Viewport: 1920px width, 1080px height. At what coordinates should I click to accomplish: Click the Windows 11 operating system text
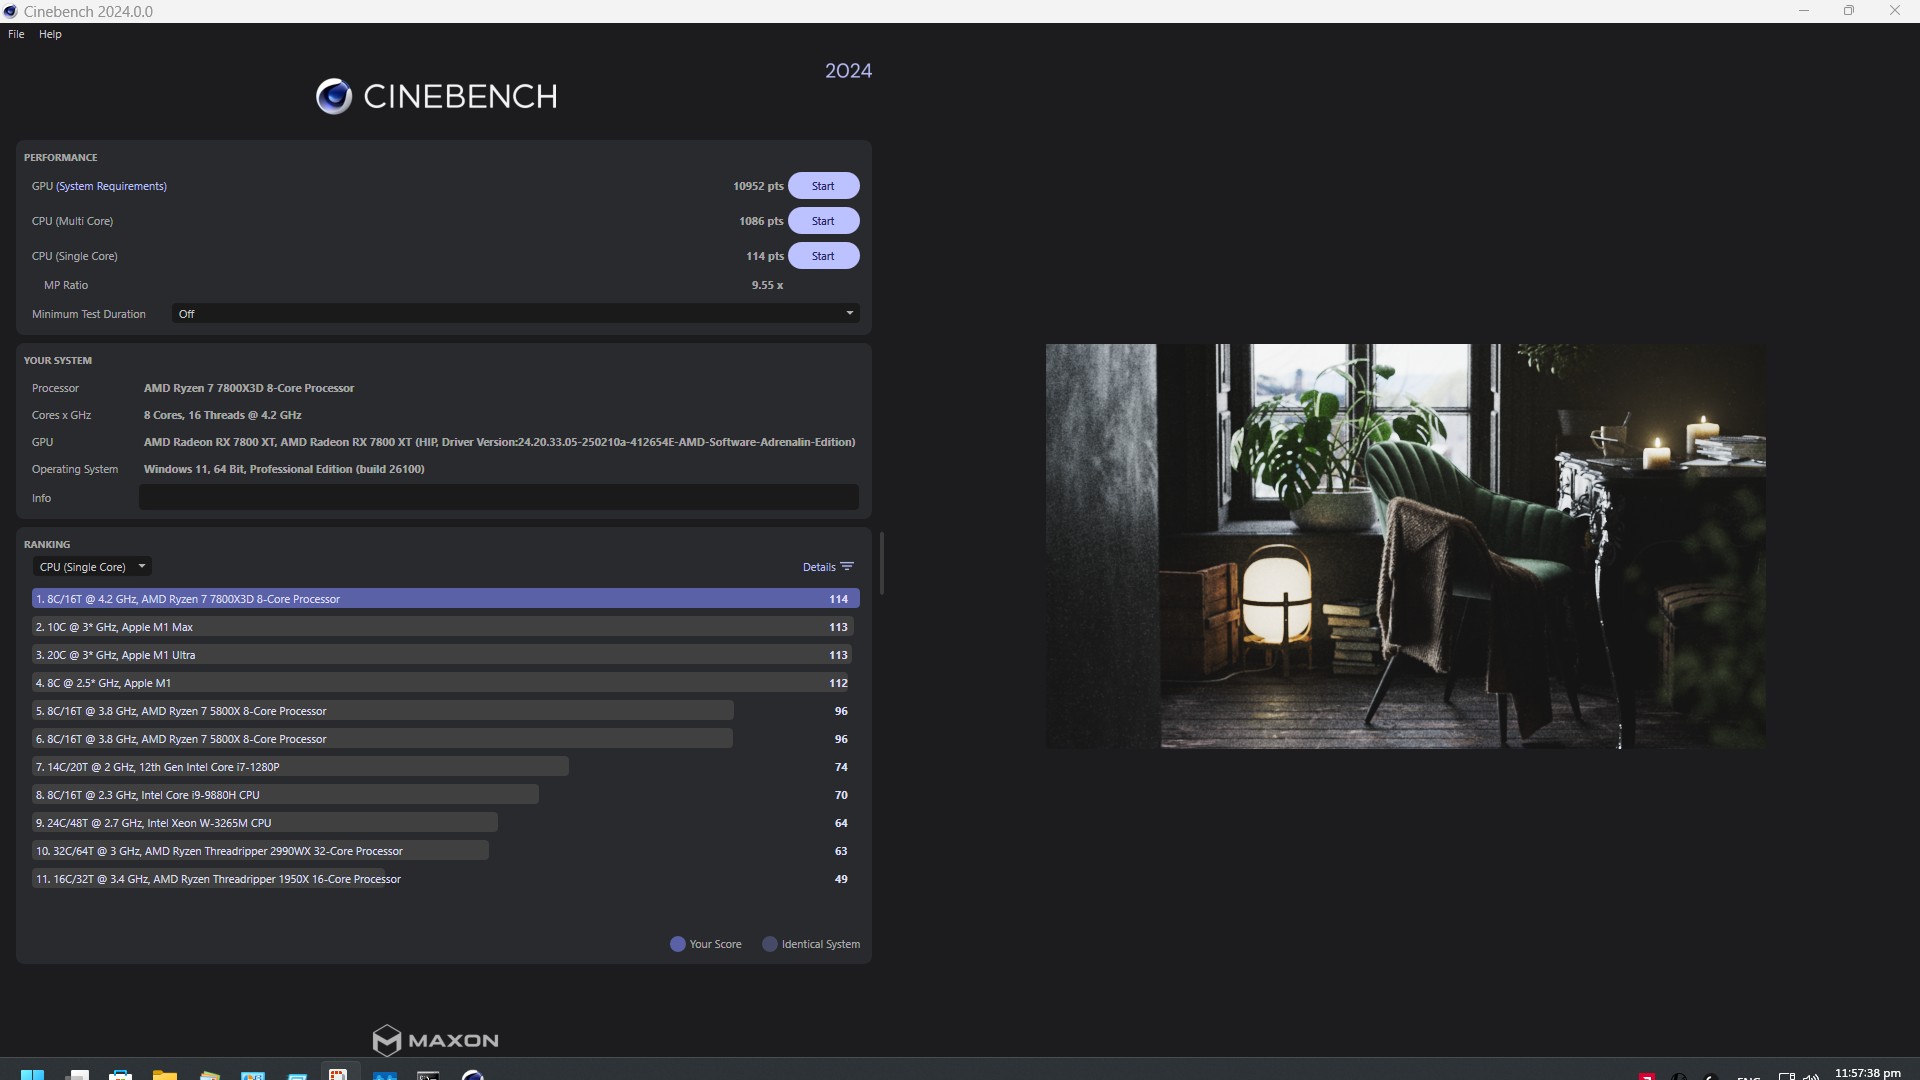[x=284, y=469]
